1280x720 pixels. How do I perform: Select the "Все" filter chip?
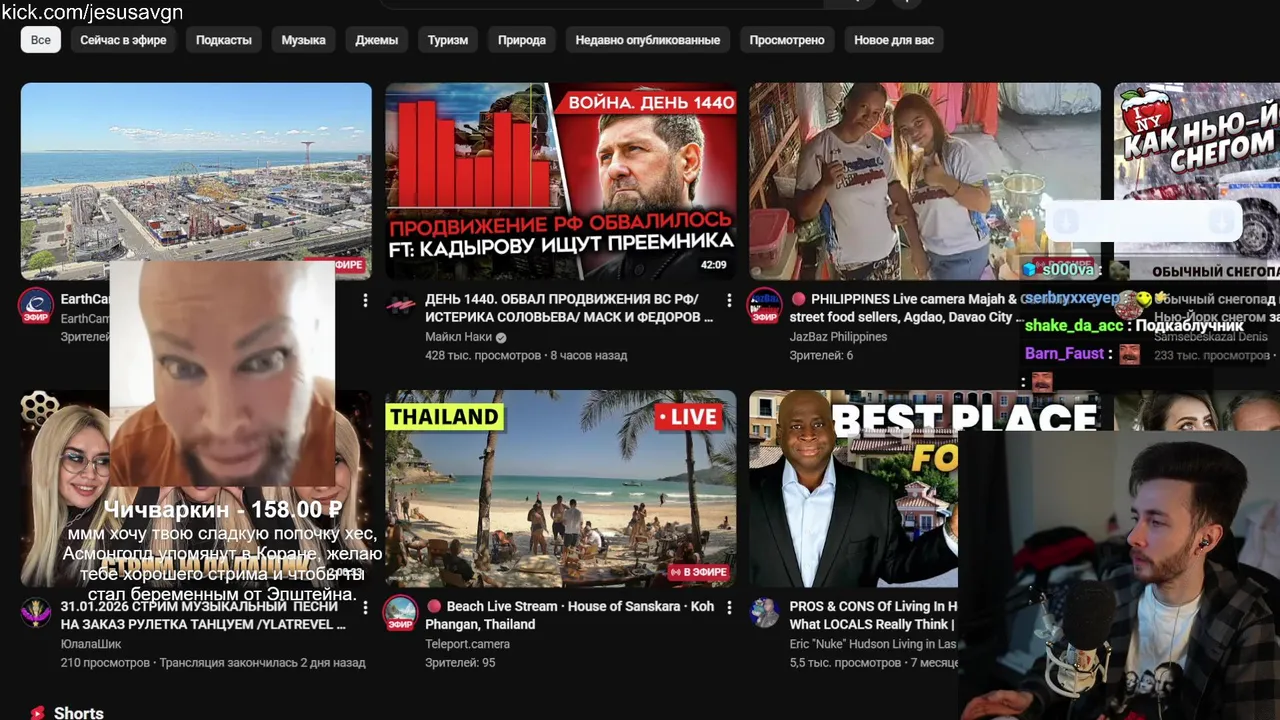coord(40,40)
